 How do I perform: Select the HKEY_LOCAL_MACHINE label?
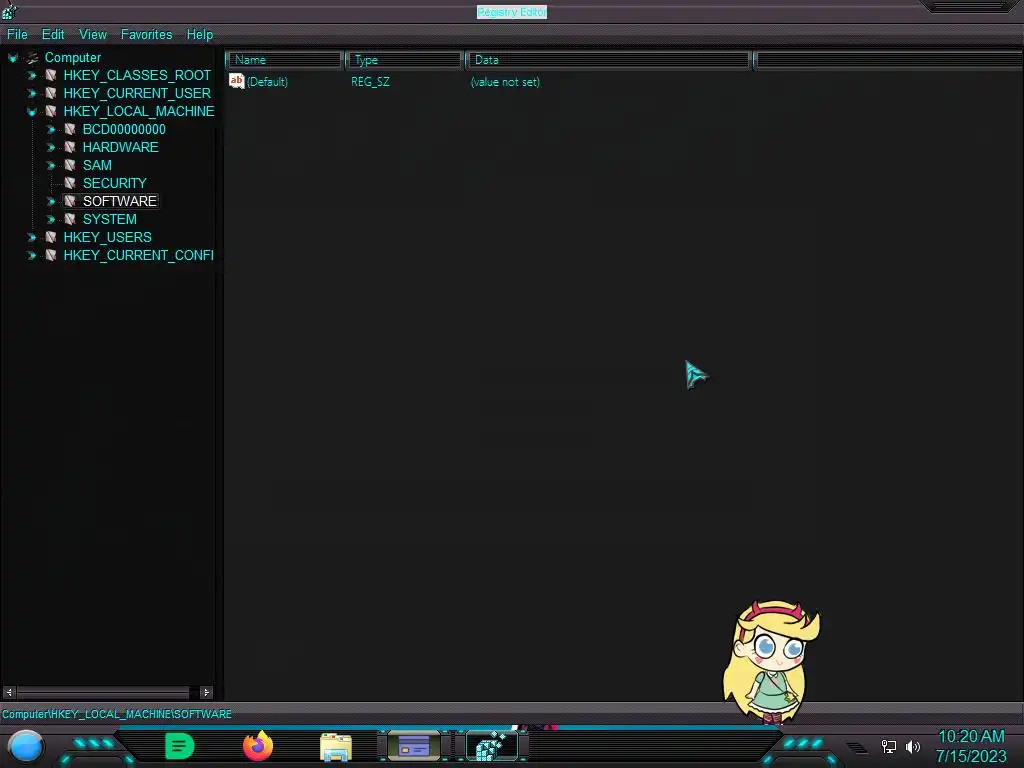(x=139, y=111)
